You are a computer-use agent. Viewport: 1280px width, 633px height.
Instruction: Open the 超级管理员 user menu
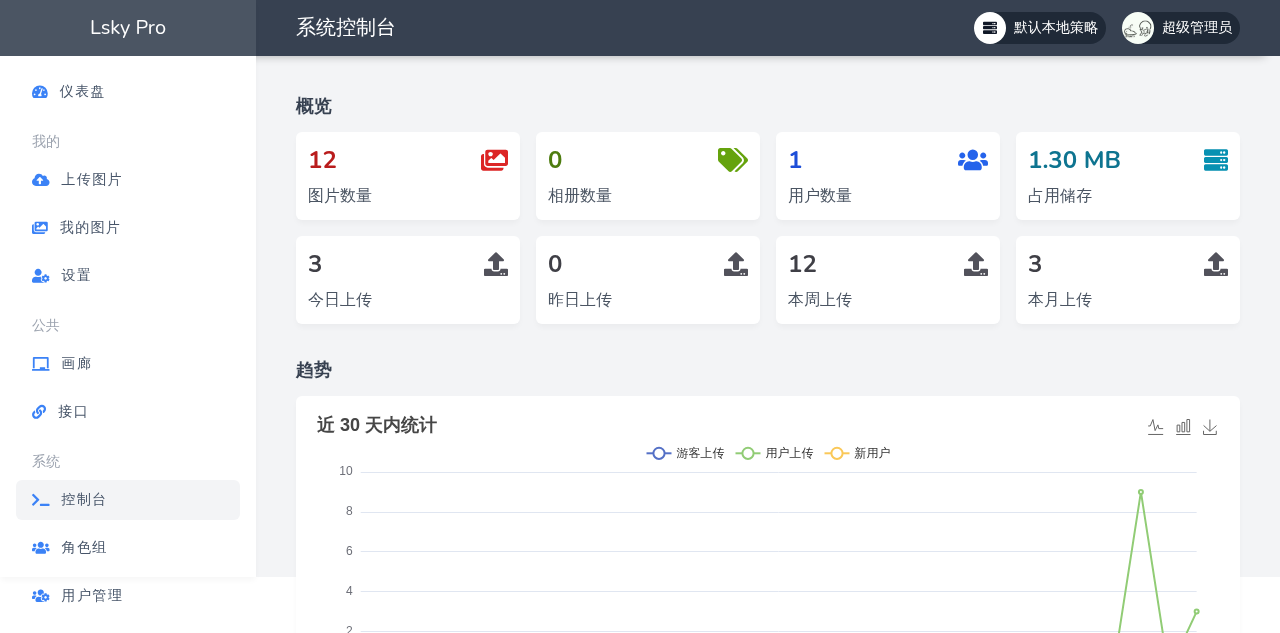tap(1181, 28)
